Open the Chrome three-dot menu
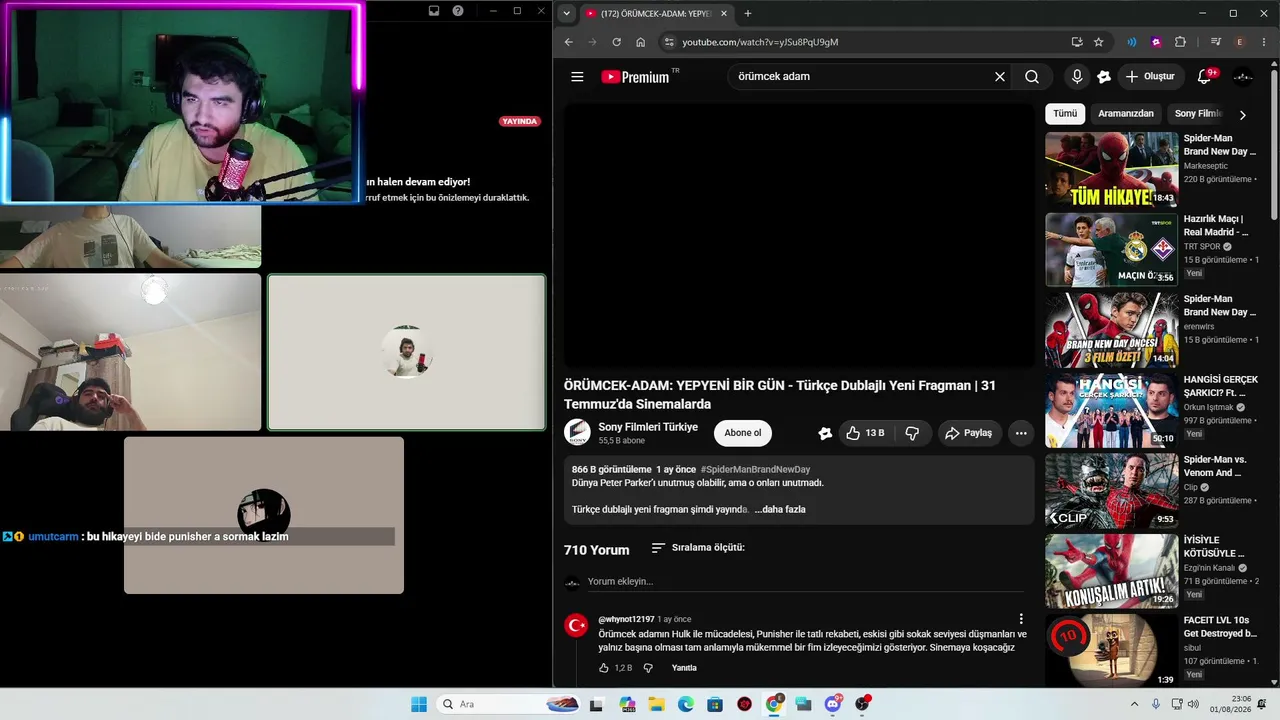Screen dimensions: 1280x720 click(1265, 42)
